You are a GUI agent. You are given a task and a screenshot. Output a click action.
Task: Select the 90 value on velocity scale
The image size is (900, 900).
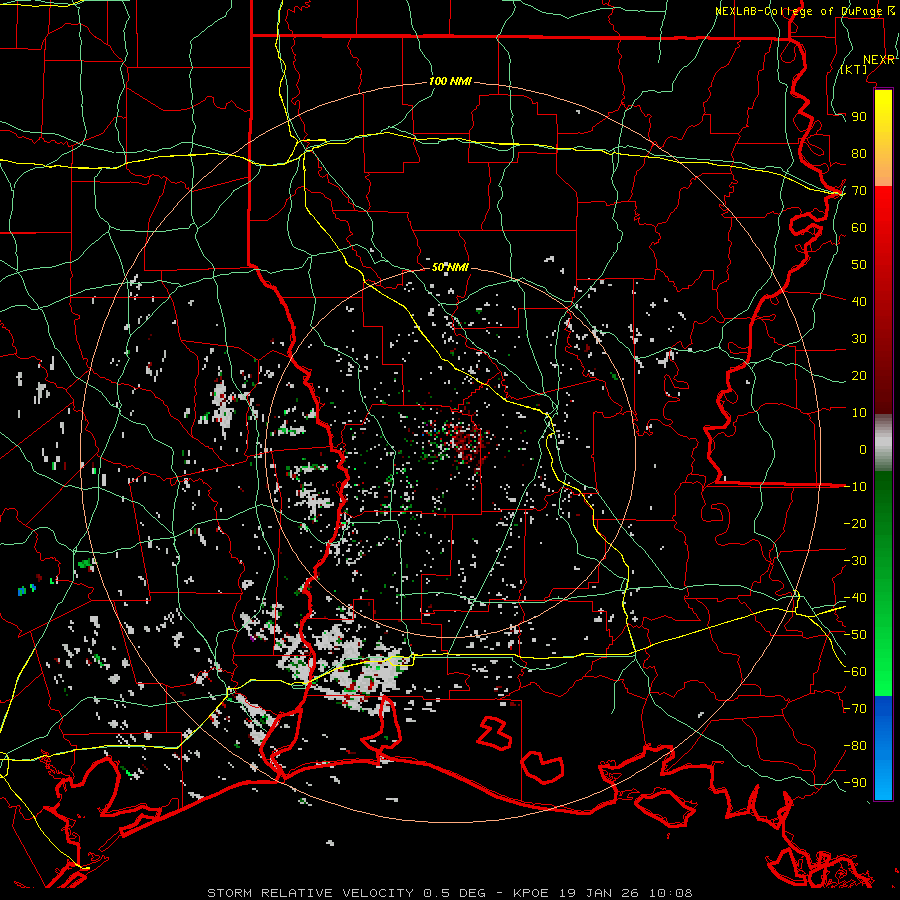(859, 117)
